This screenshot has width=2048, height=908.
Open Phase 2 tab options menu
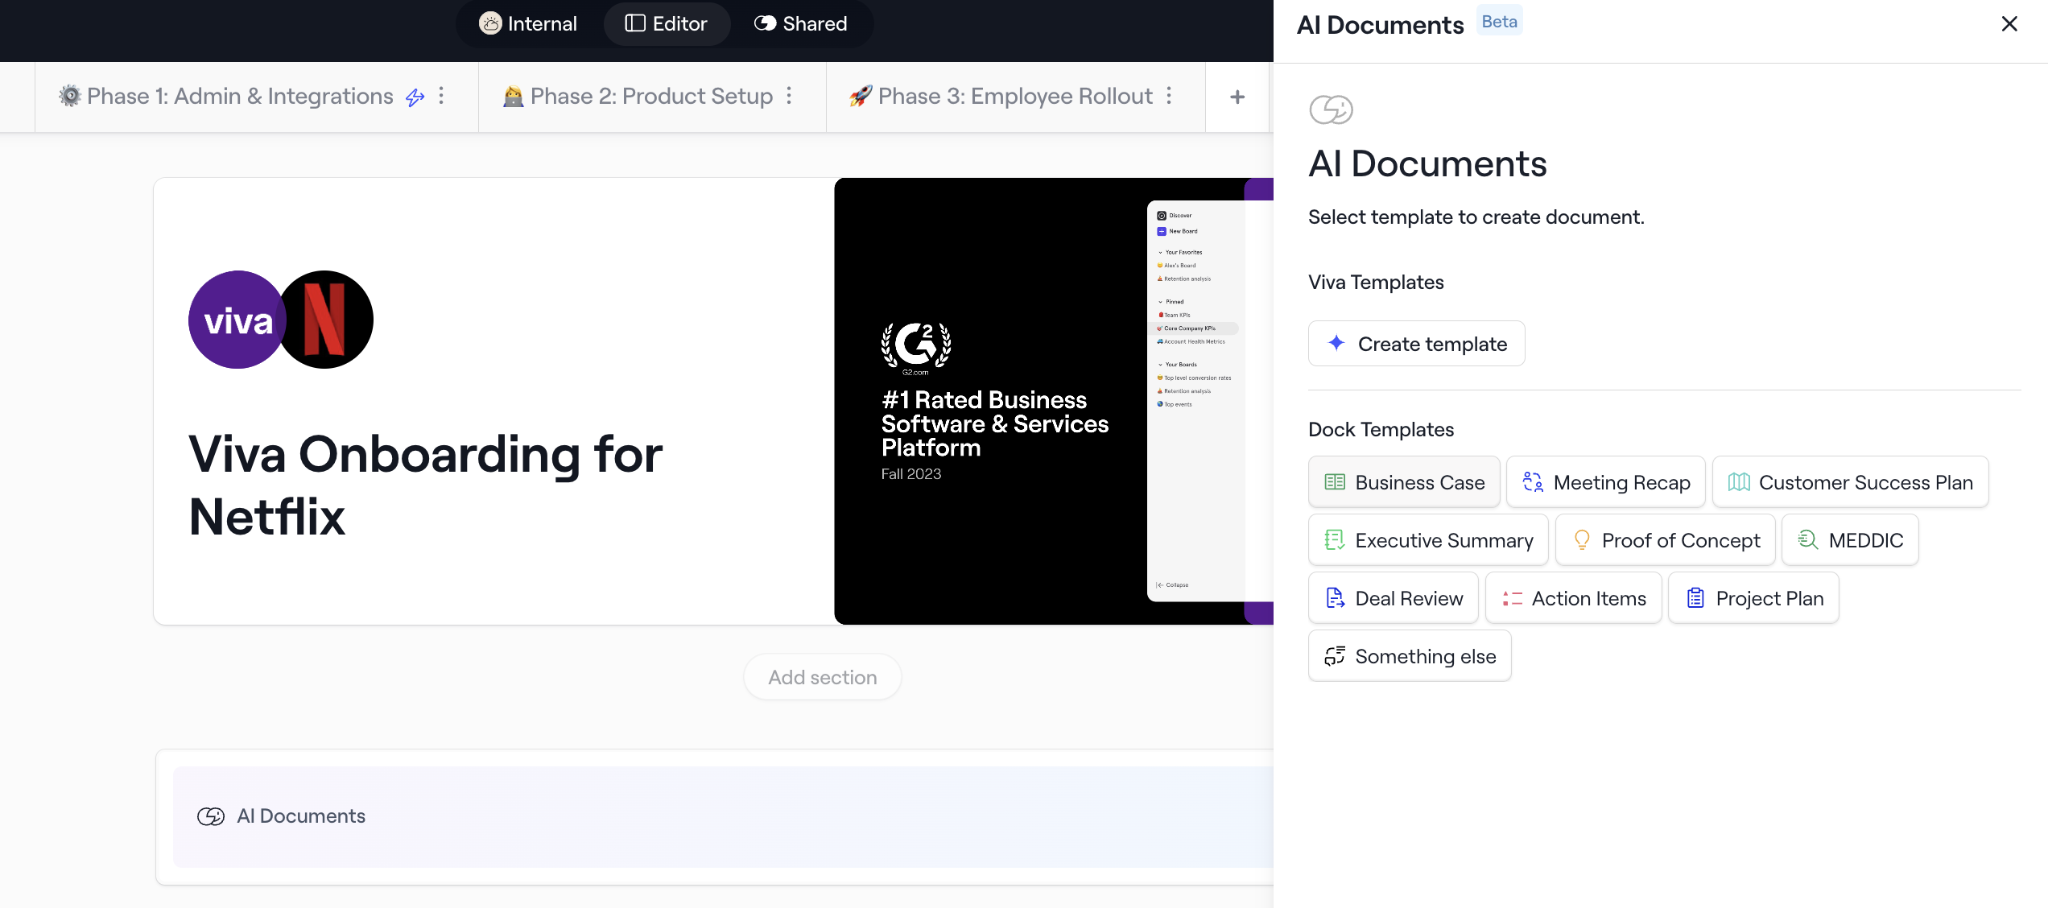click(x=789, y=96)
